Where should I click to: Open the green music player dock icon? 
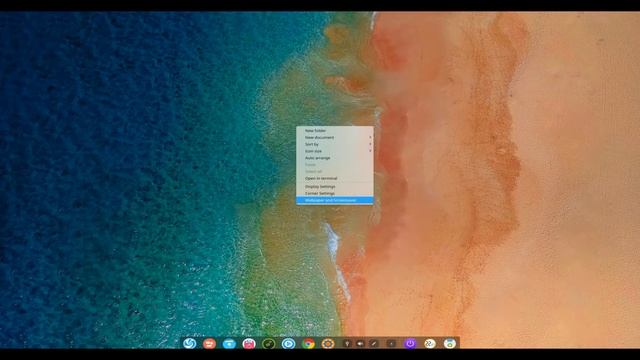pyautogui.click(x=268, y=344)
